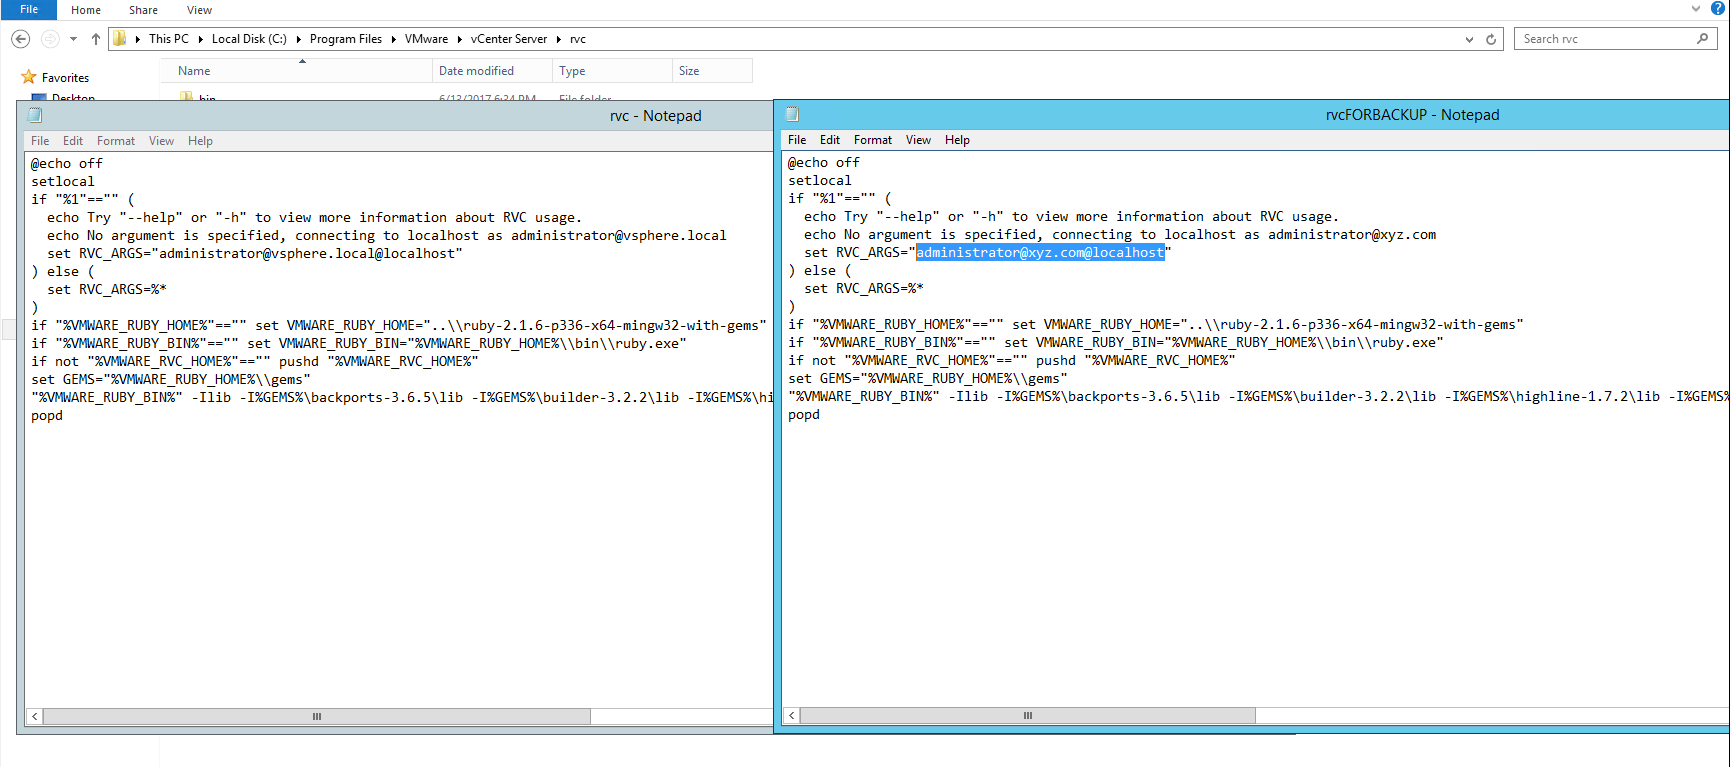
Task: Go up one folder level
Action: (x=96, y=39)
